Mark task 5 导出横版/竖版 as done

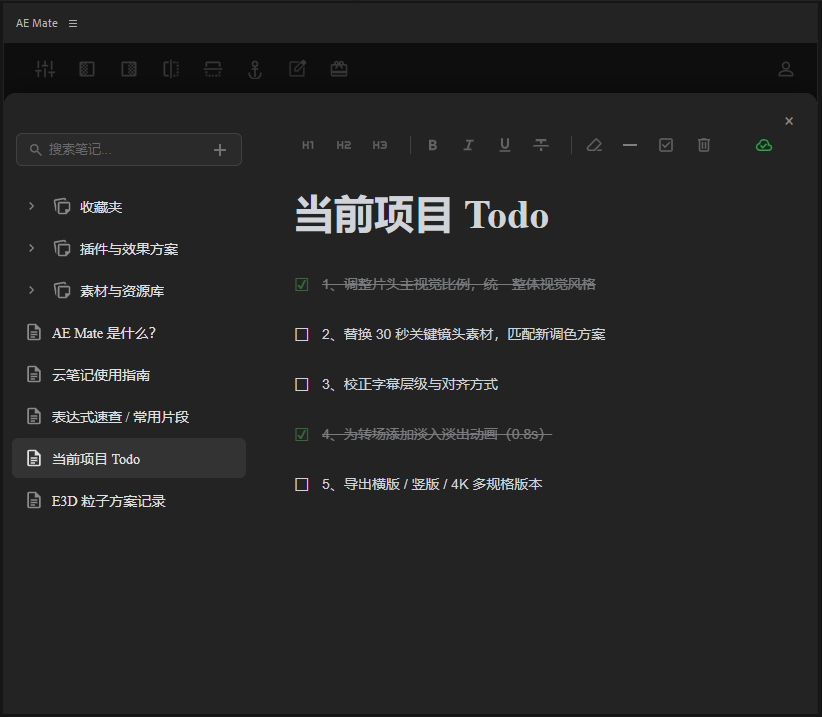pos(301,484)
